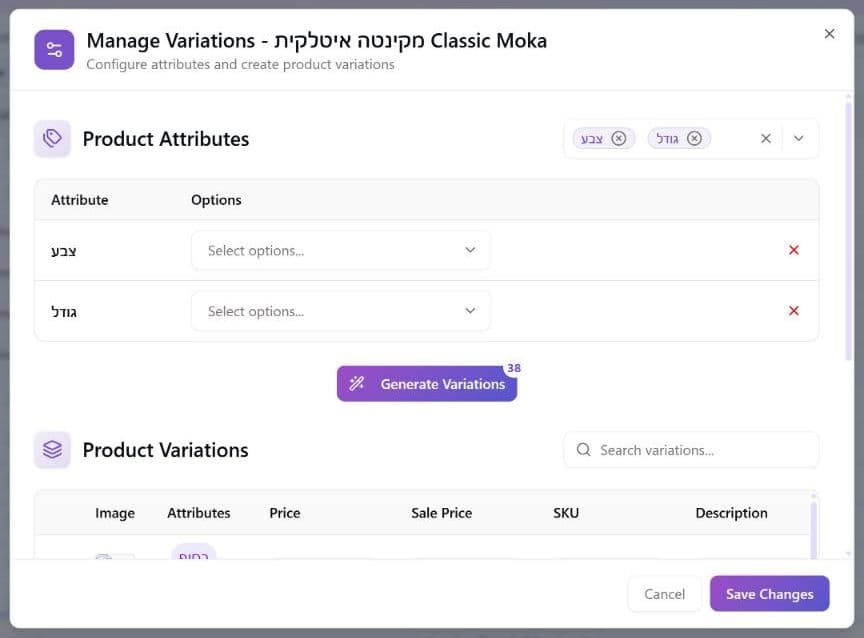The width and height of the screenshot is (864, 638).
Task: Click the search magnifier icon
Action: 584,450
